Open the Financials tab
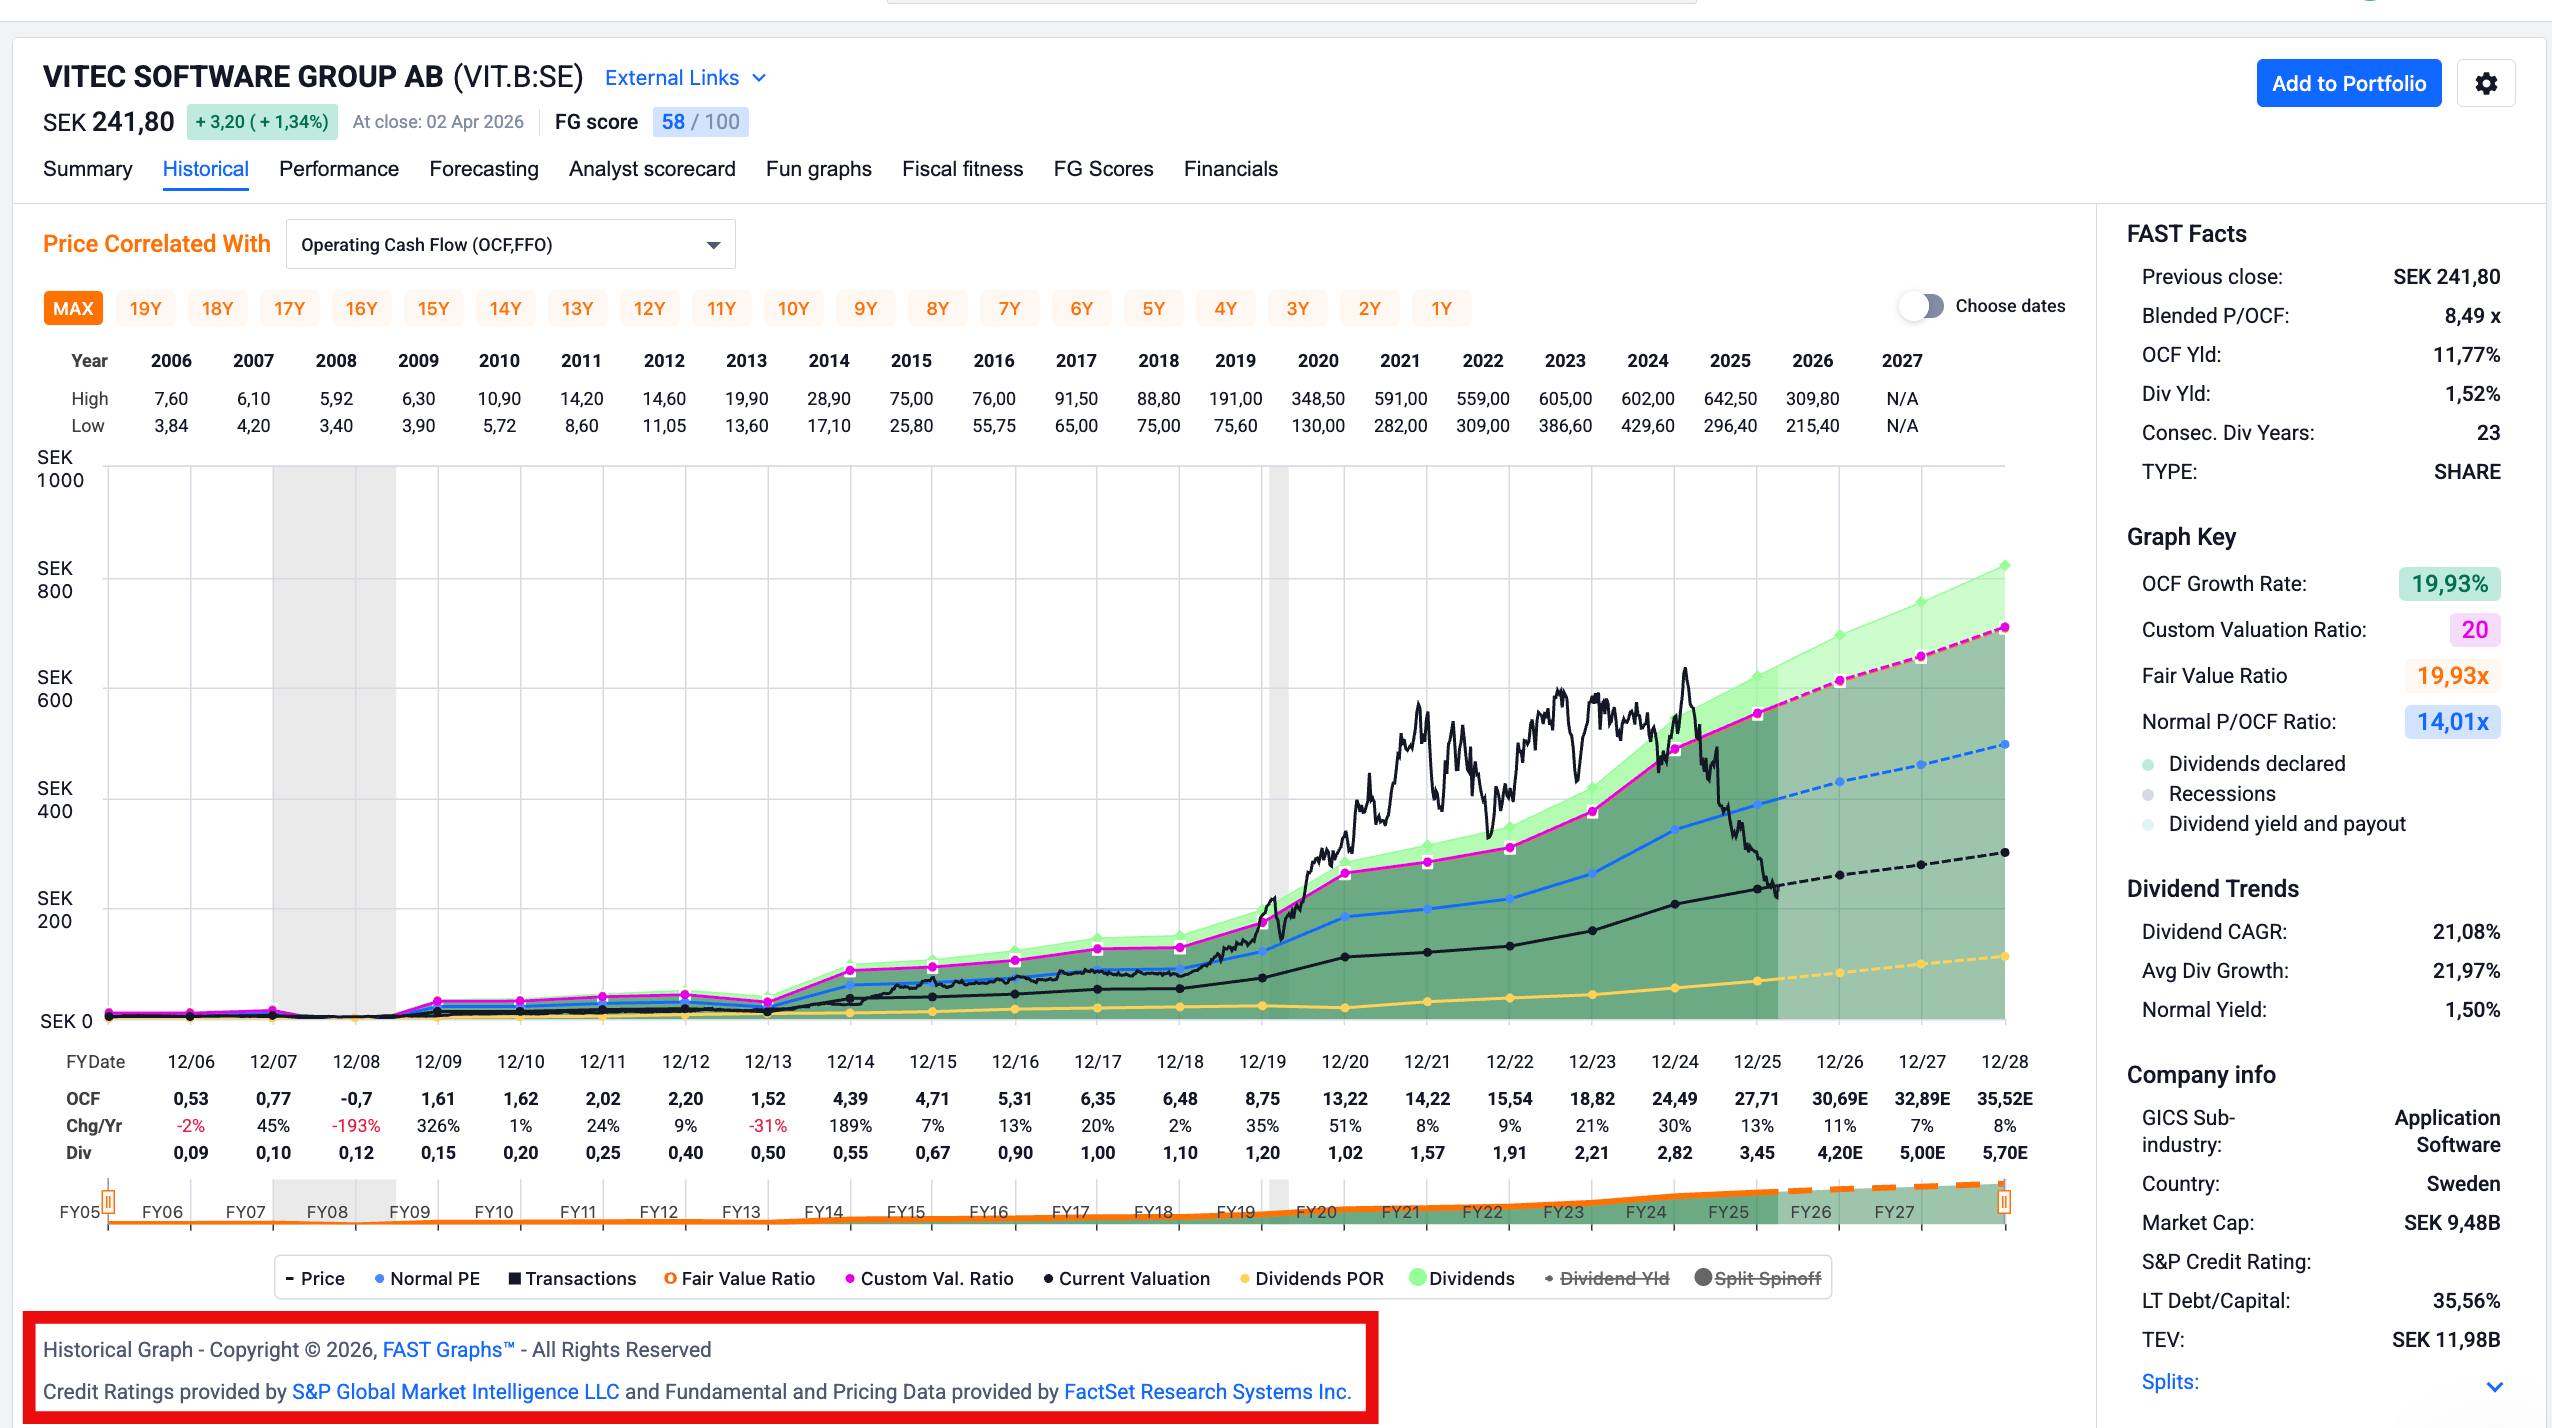Screen dimensions: 2552x1428 [x=1230, y=169]
